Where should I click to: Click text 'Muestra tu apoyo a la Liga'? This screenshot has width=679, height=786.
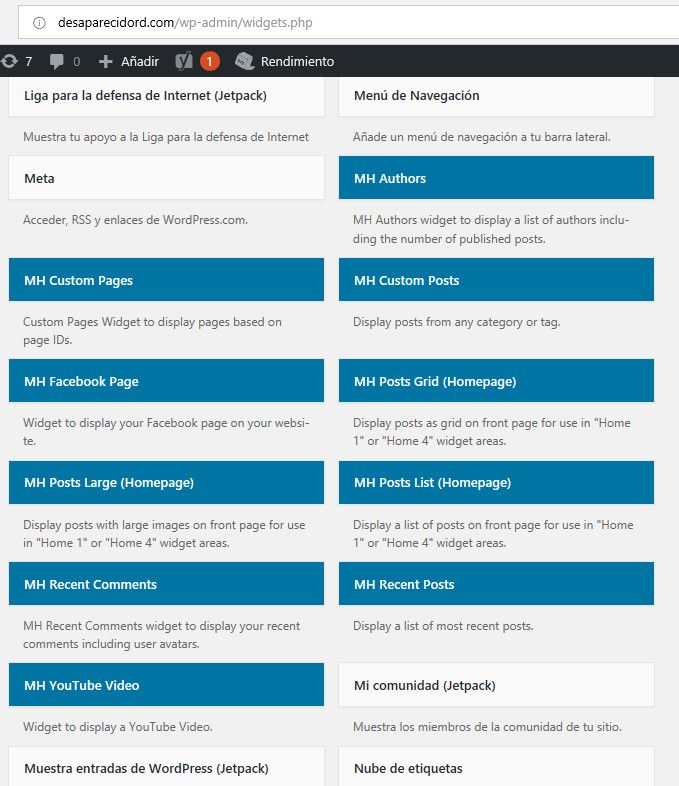coord(93,136)
